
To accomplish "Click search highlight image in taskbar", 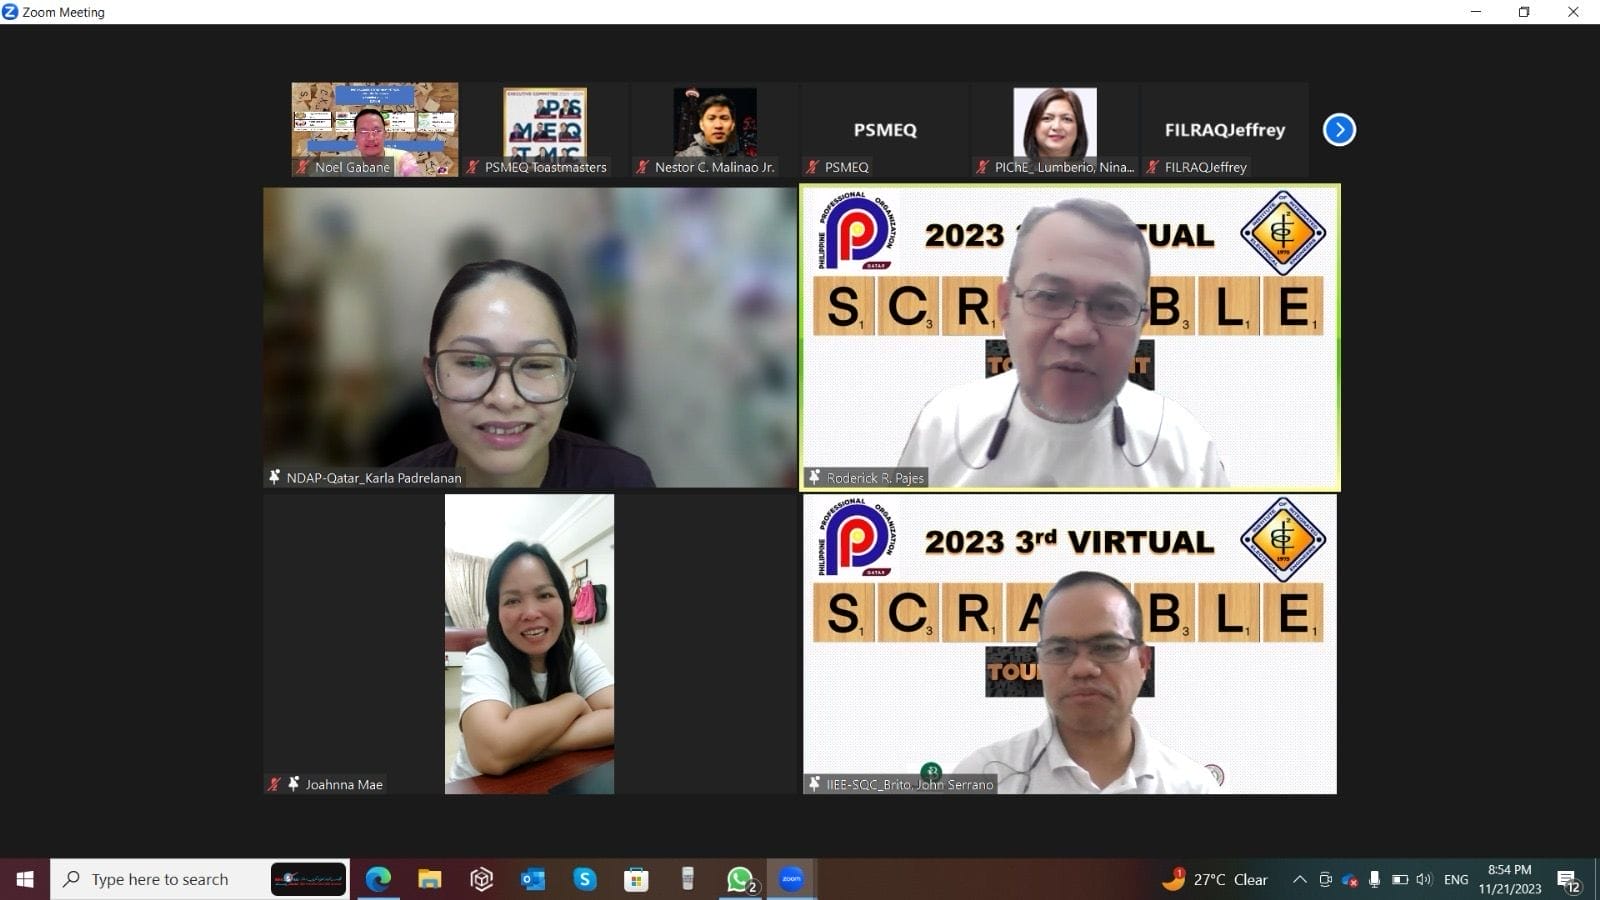I will coord(309,879).
